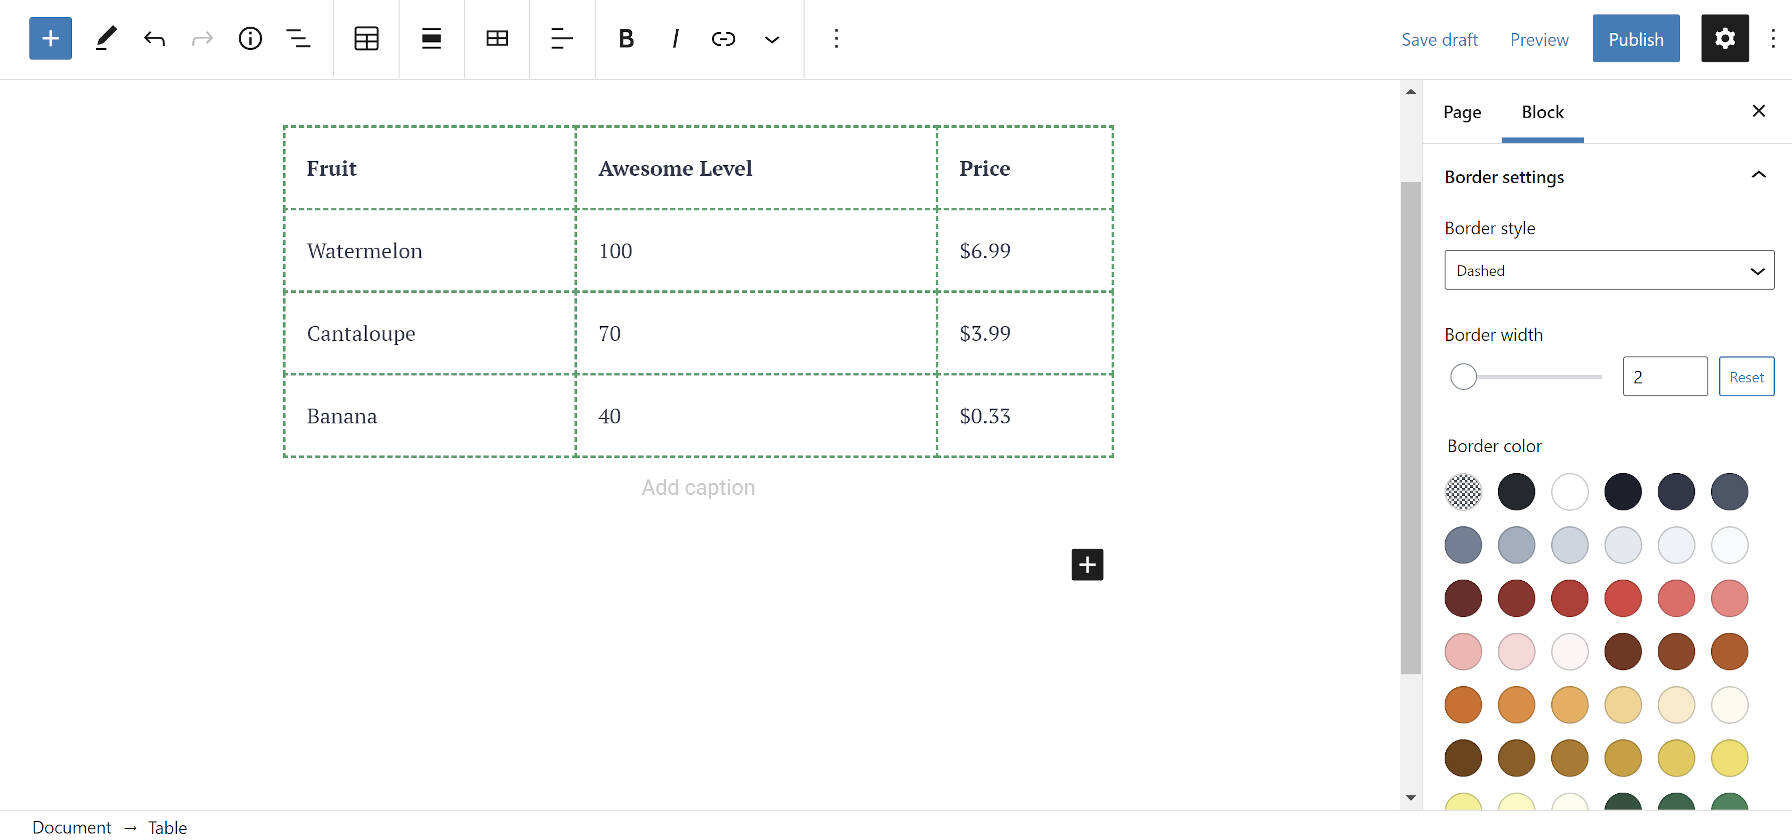This screenshot has width=1792, height=840.
Task: Collapse the Border settings panel
Action: [x=1757, y=176]
